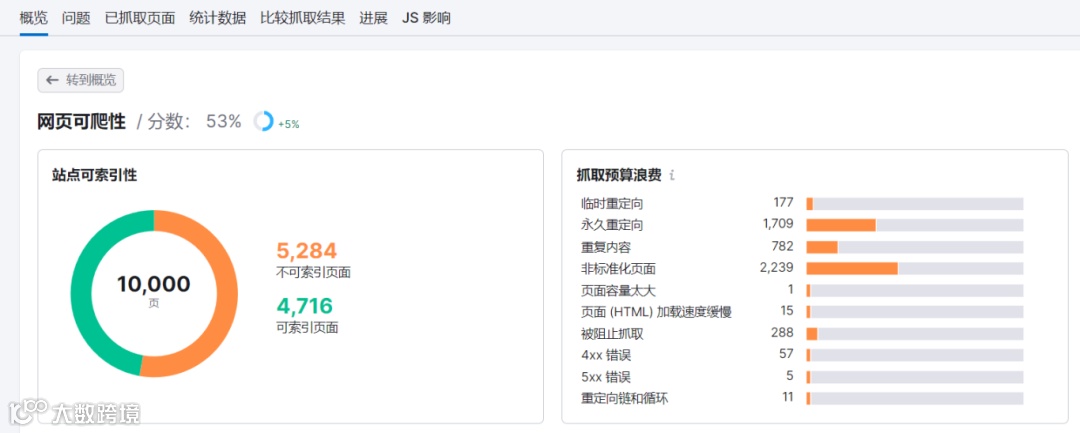Viewport: 1080px width, 433px height.
Task: Go to the 统计数据 tab
Action: point(218,18)
